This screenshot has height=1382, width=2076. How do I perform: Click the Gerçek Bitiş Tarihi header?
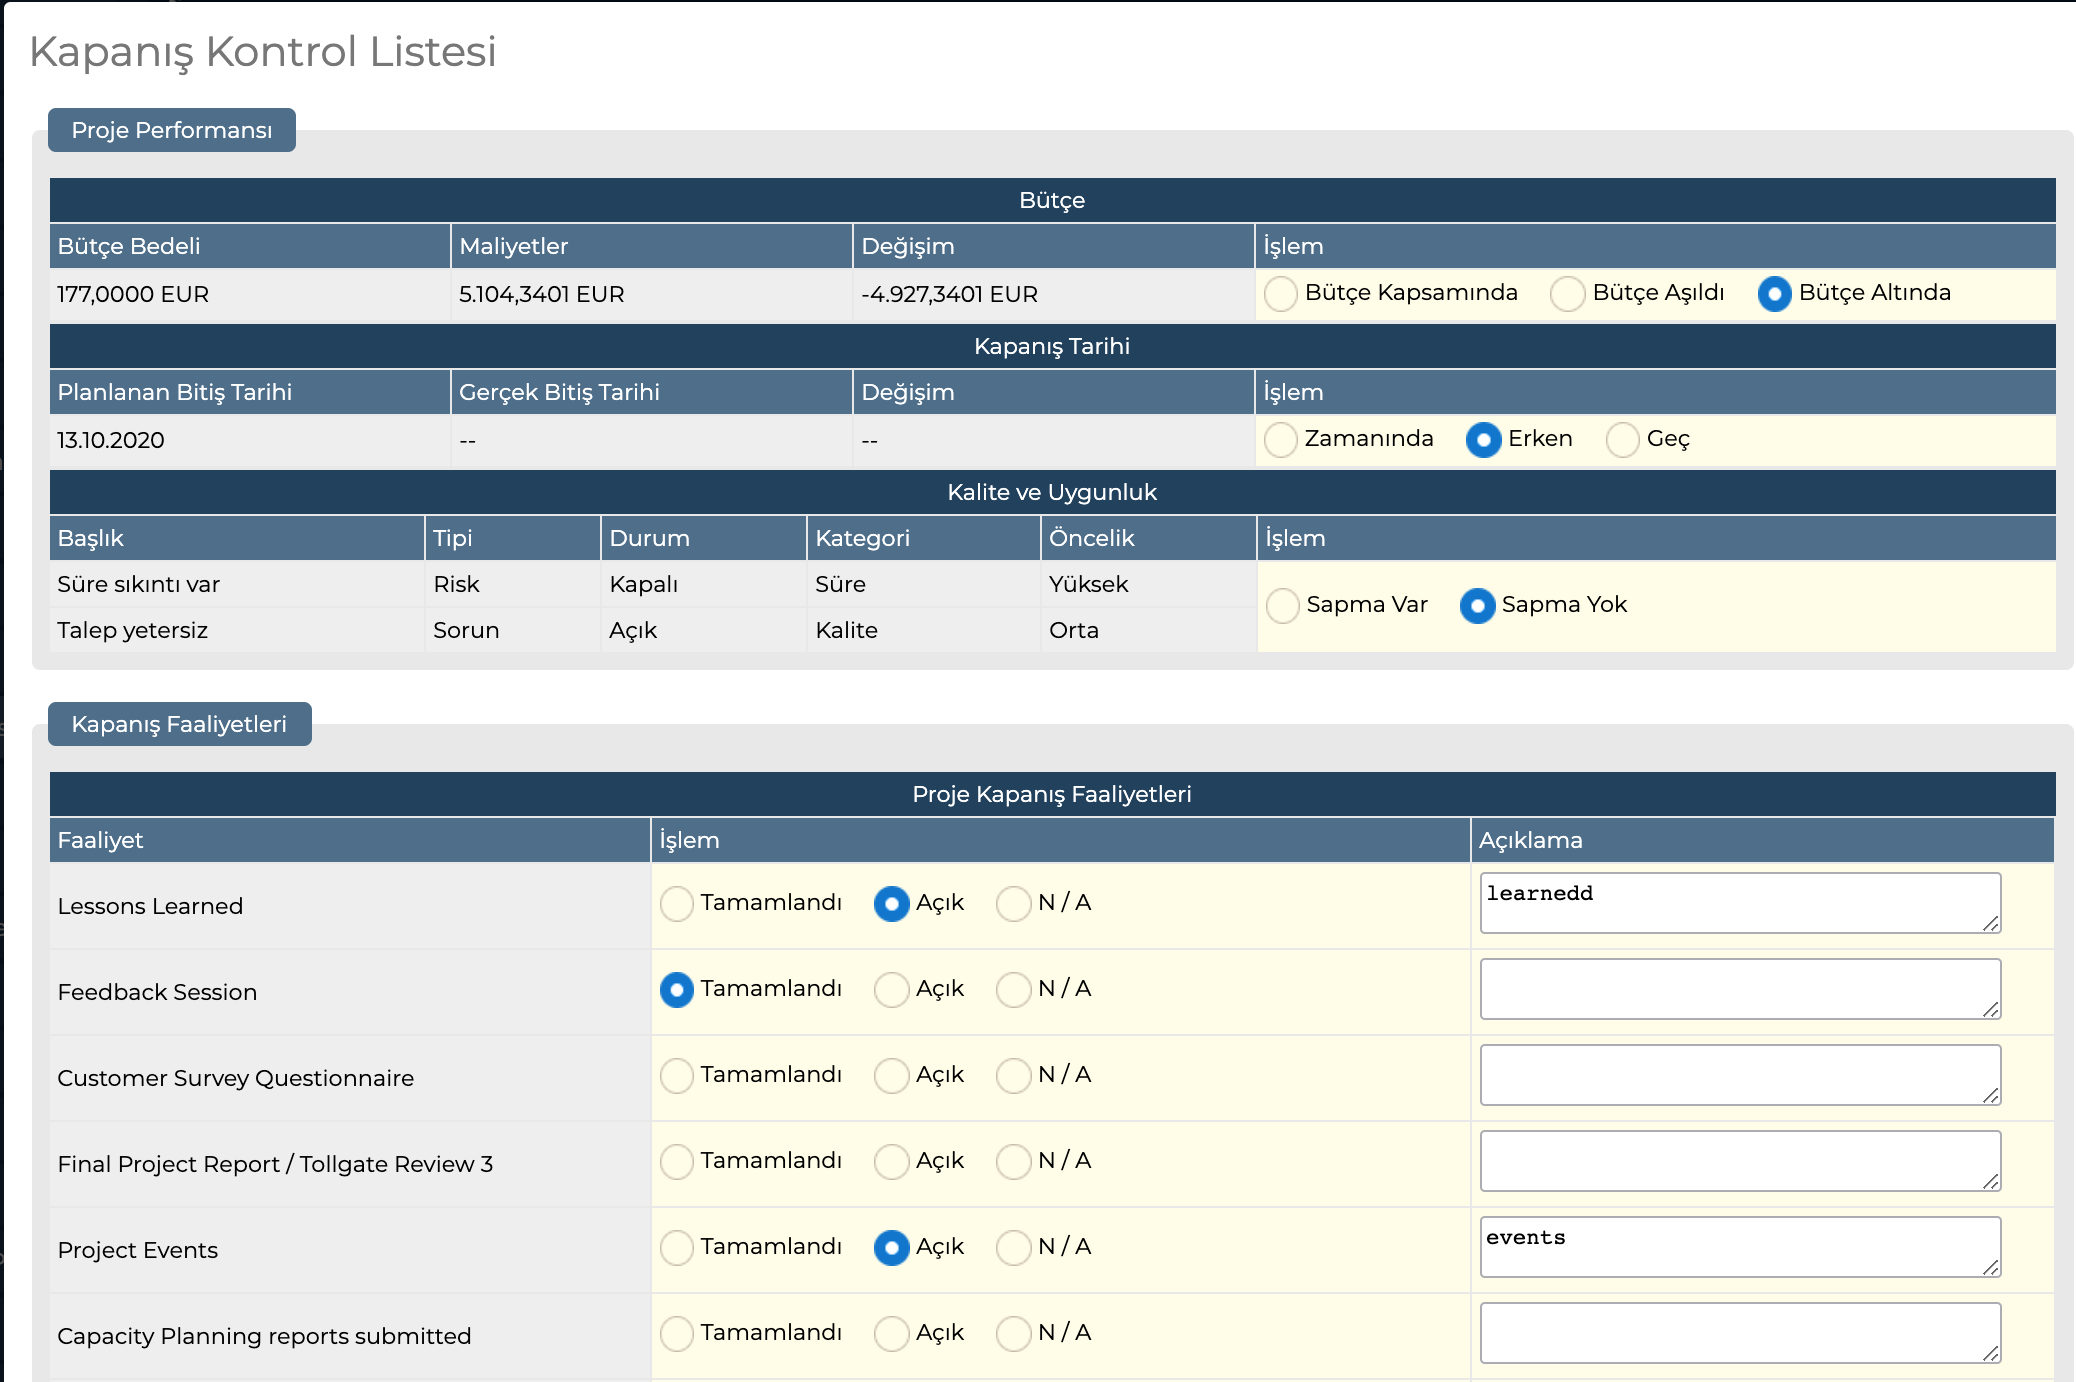(652, 392)
